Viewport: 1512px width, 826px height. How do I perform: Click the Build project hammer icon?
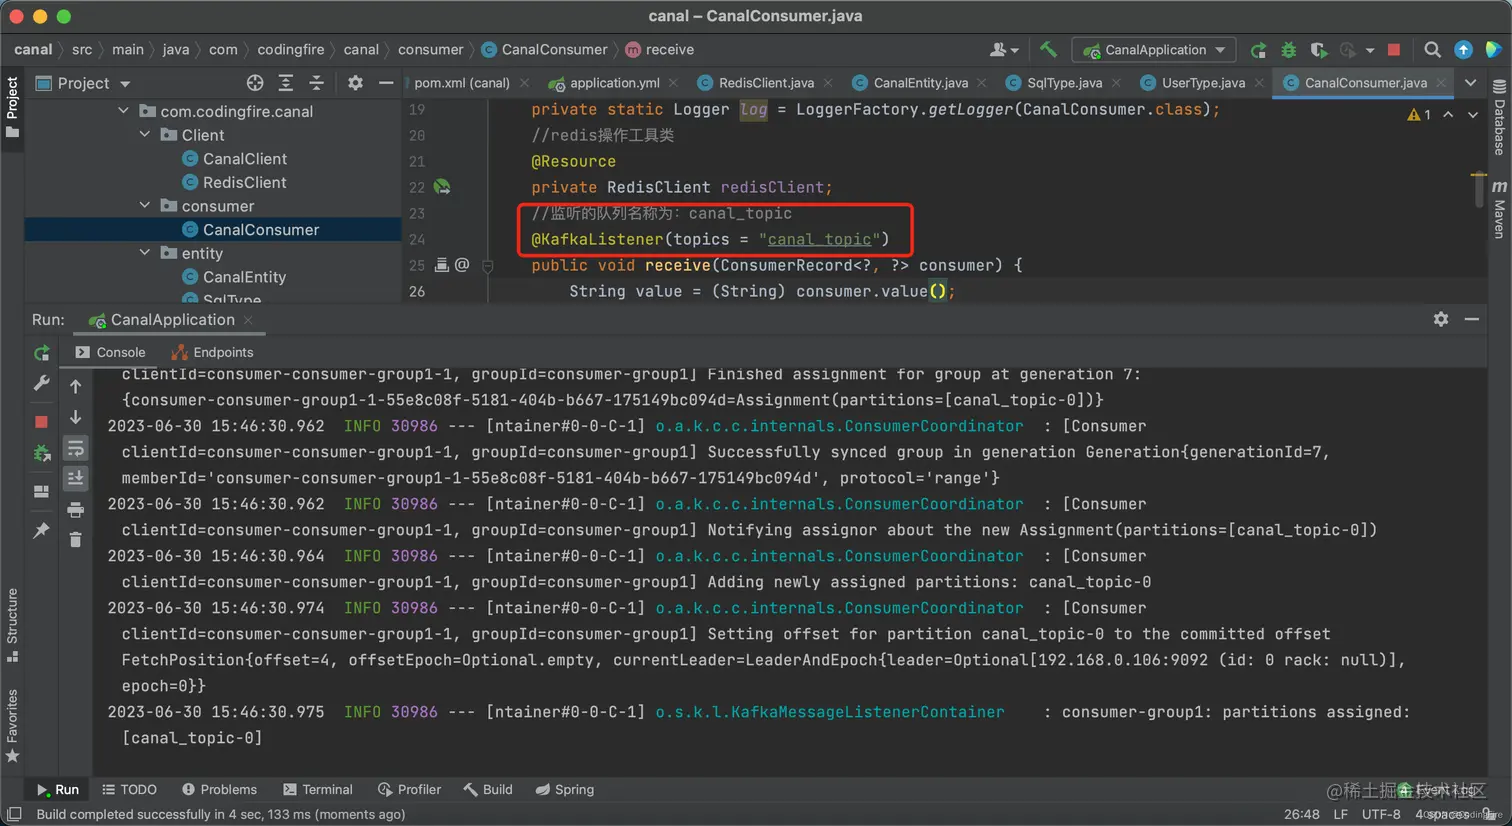click(x=1048, y=50)
